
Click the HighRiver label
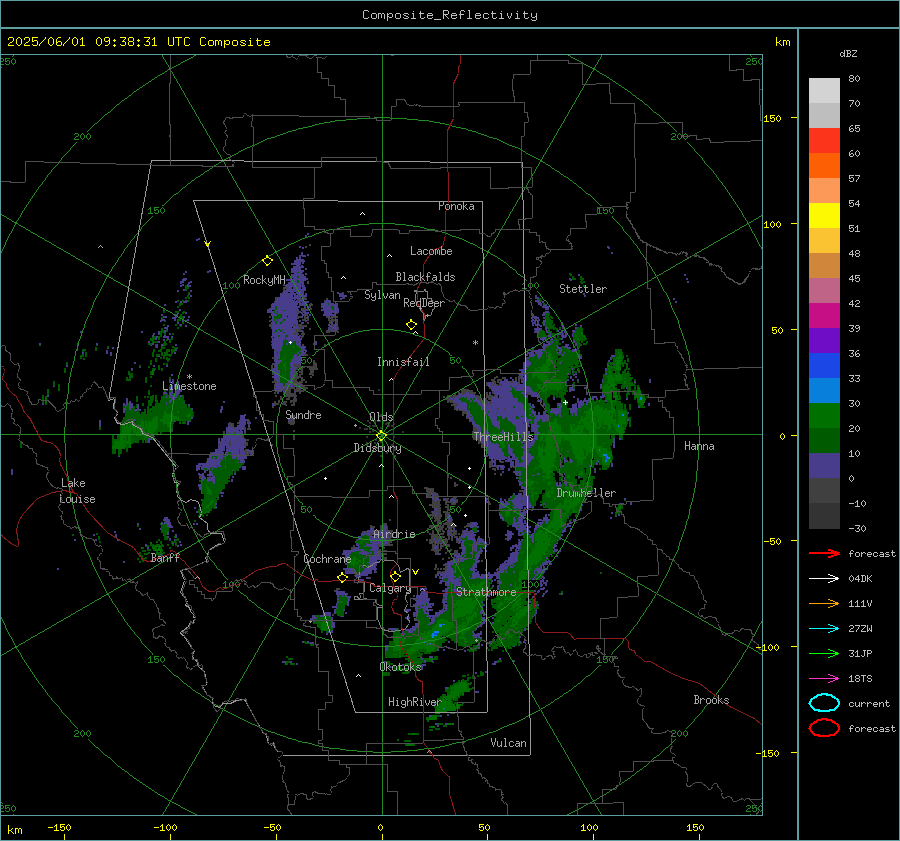point(414,702)
